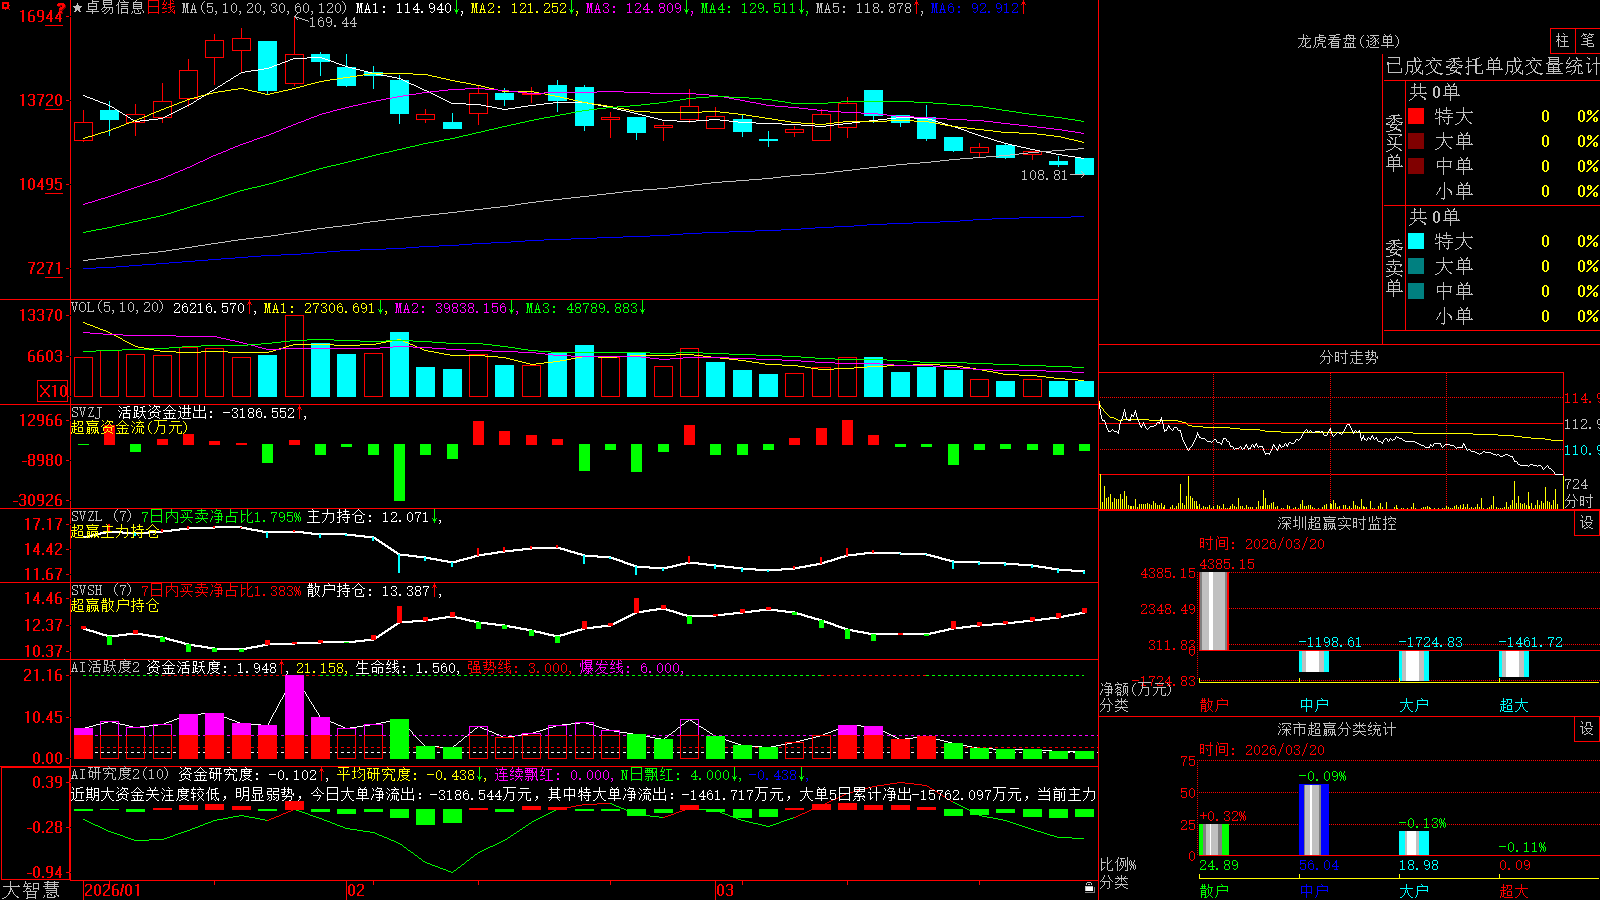Viewport: 1600px width, 900px height.
Task: Open 设 settings for 深市超赢分类统计
Action: pos(1587,729)
